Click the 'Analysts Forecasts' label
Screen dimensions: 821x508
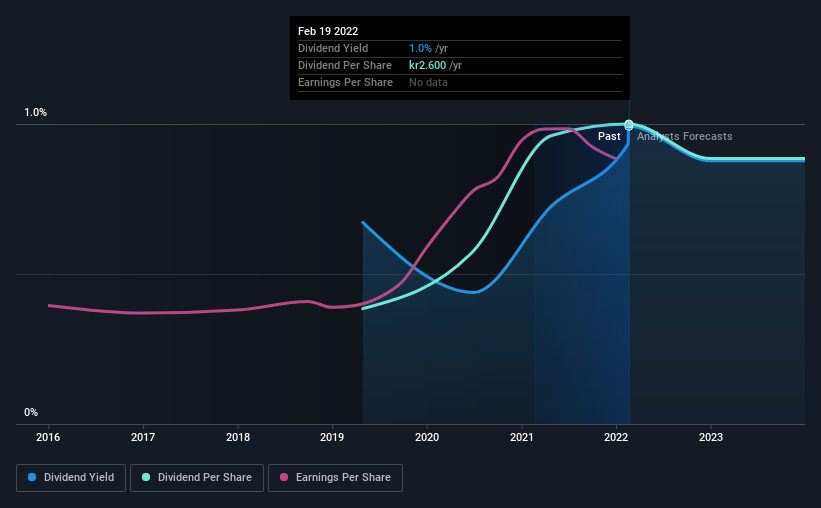point(684,136)
